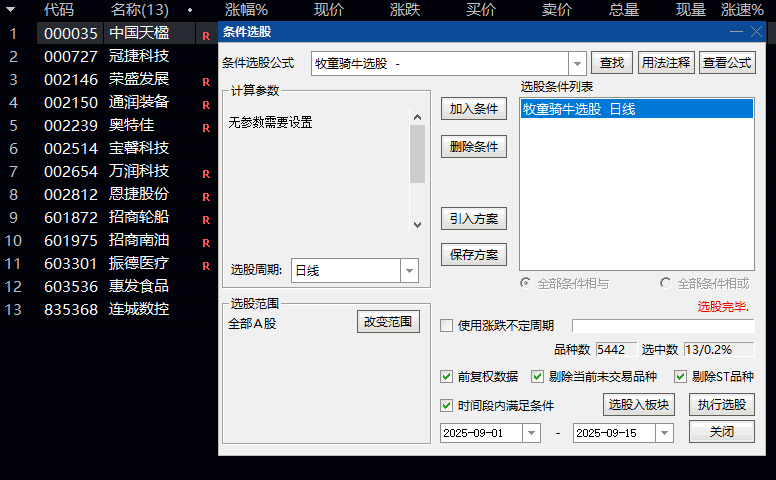Uncheck 前复权数据 checkbox
Image resolution: width=776 pixels, height=480 pixels.
(446, 377)
